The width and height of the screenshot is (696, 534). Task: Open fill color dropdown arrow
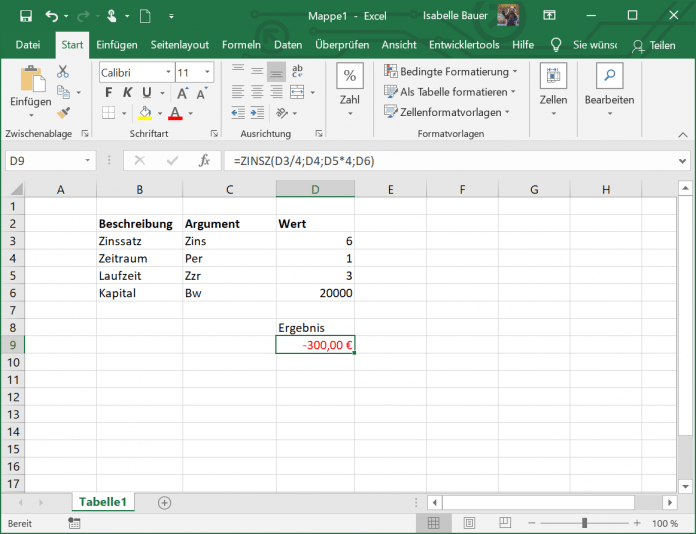(160, 113)
